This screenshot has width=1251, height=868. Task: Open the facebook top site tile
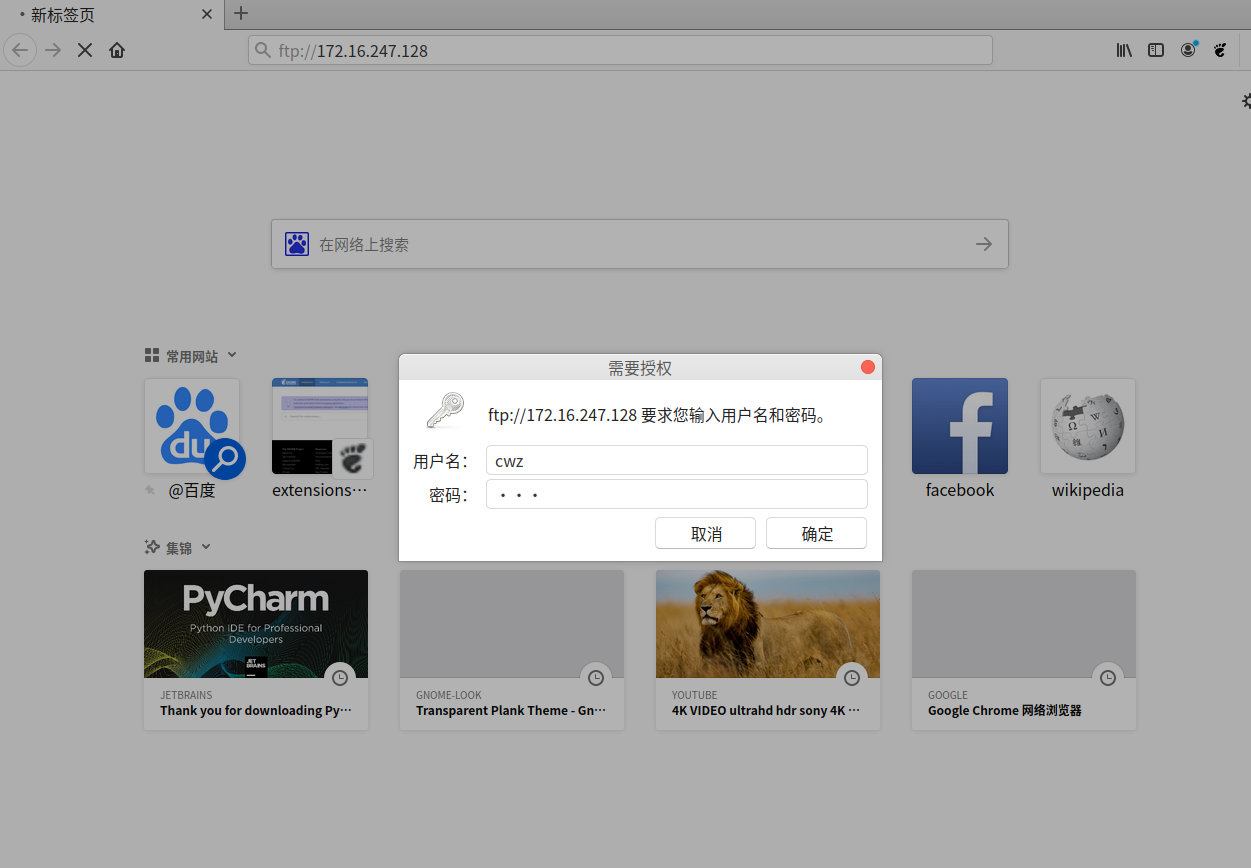tap(959, 438)
